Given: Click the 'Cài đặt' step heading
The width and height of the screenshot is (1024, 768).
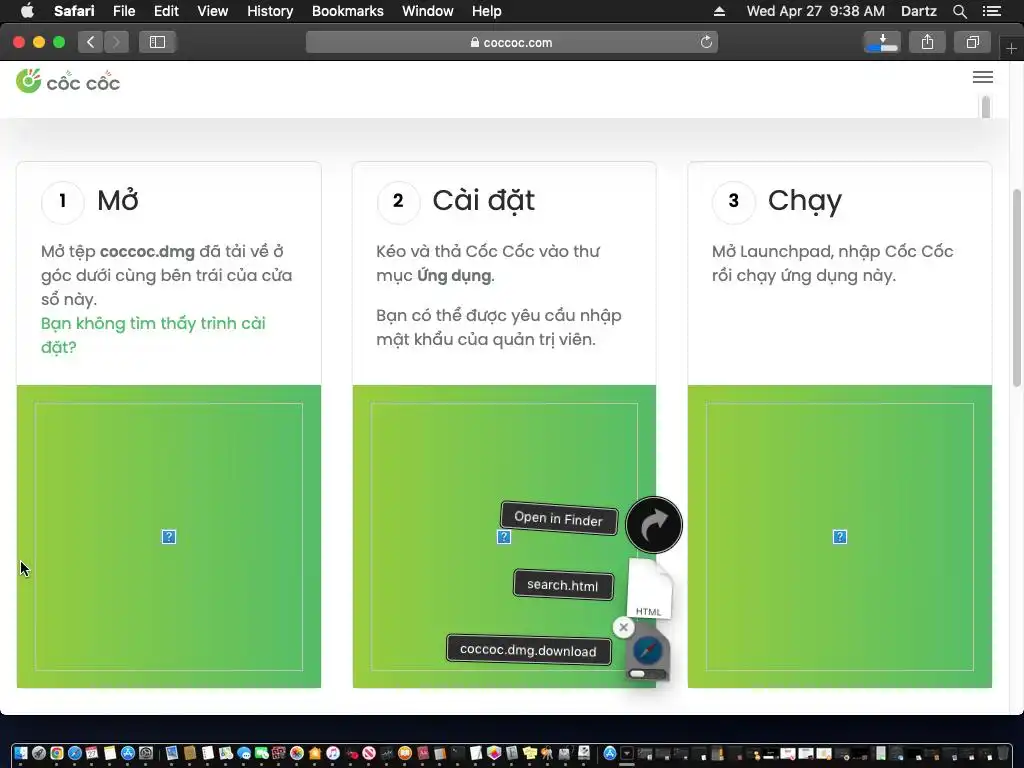Looking at the screenshot, I should tap(483, 200).
